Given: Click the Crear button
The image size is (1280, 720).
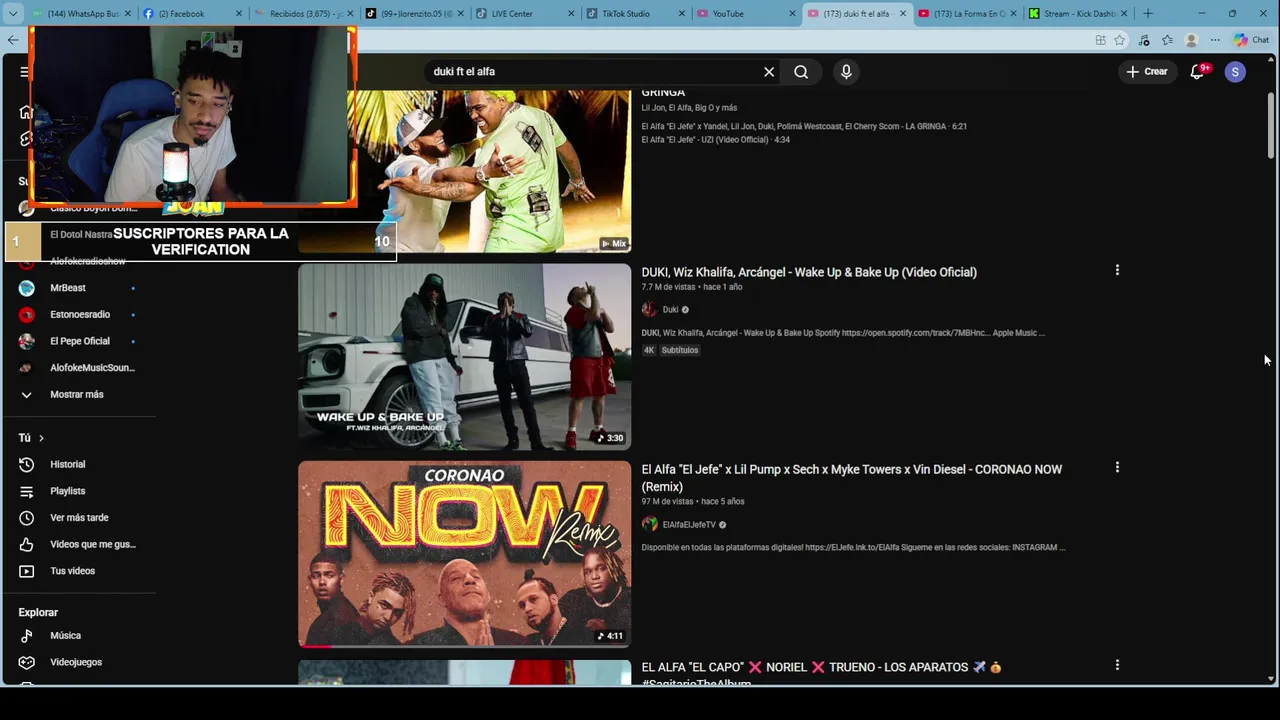Looking at the screenshot, I should click(1147, 72).
